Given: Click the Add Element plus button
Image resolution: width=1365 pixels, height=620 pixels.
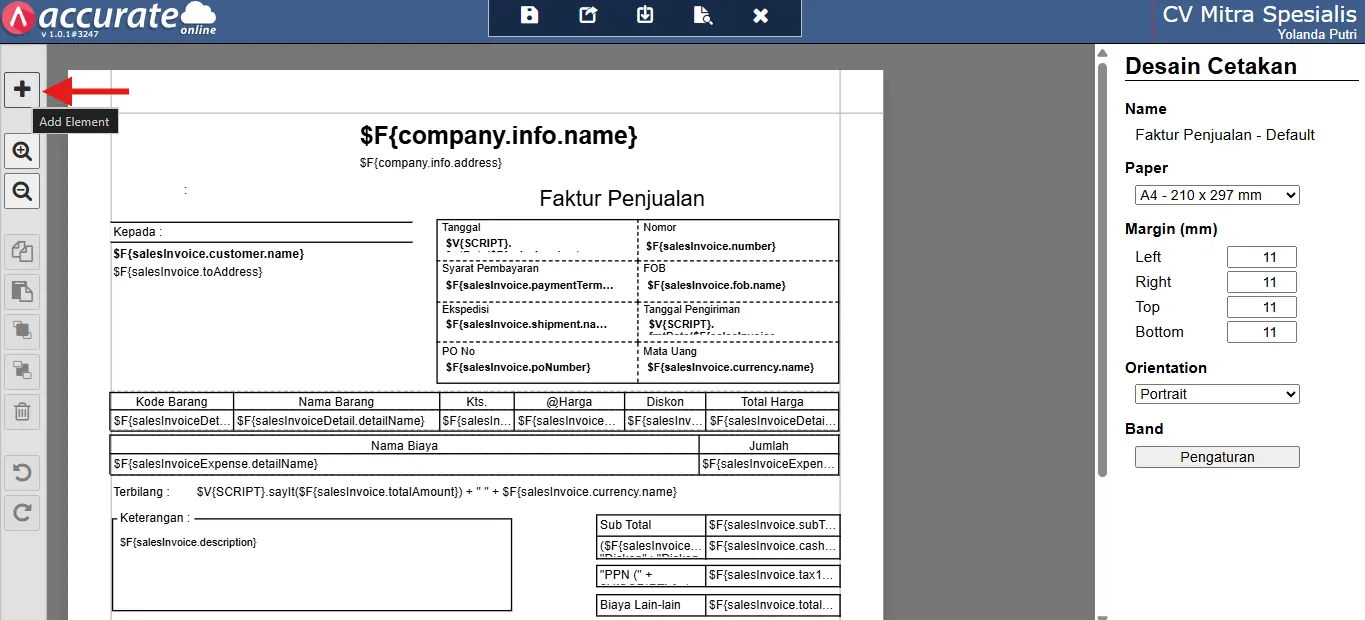Looking at the screenshot, I should [x=22, y=90].
